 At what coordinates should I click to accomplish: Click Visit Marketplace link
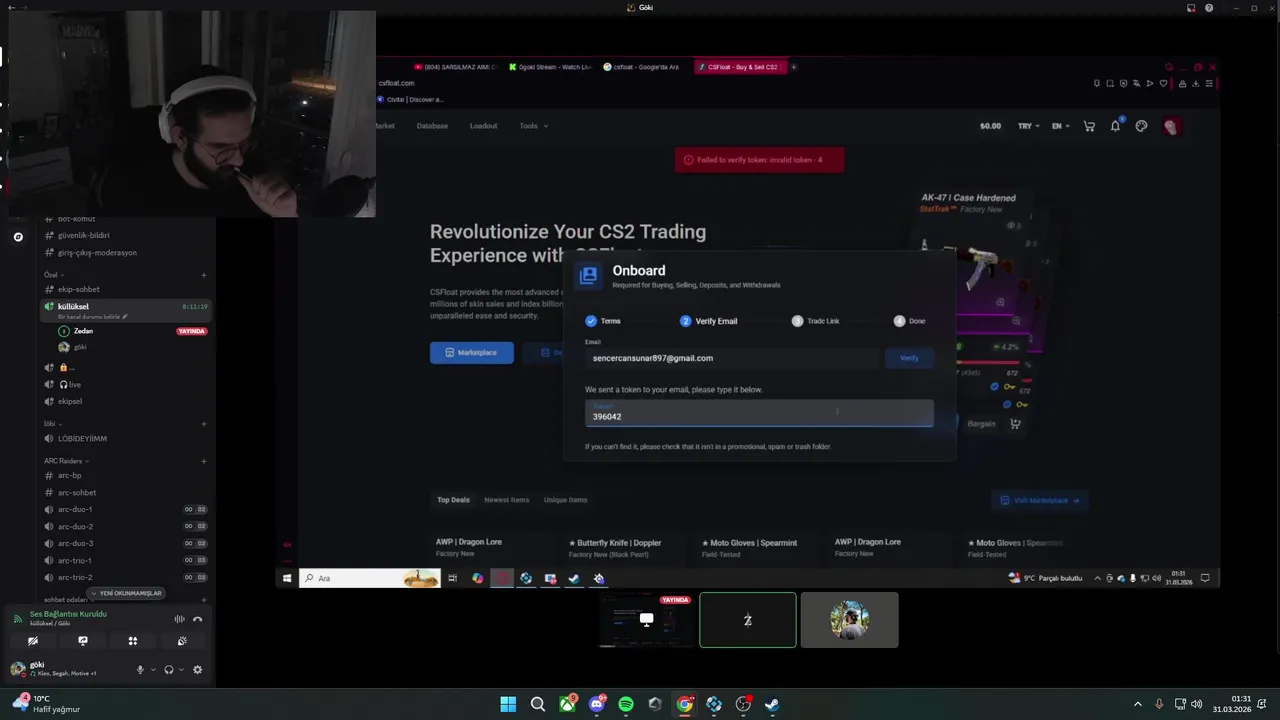tap(1040, 500)
